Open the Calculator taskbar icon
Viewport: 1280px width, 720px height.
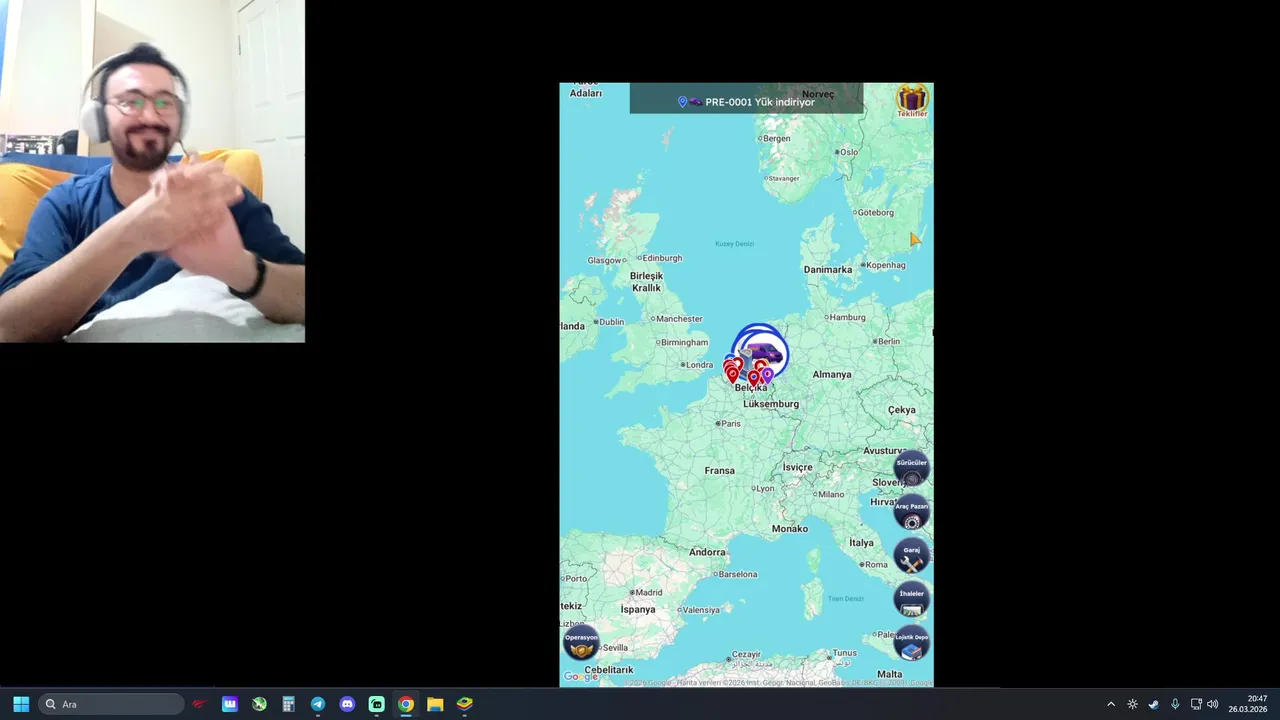tap(288, 704)
